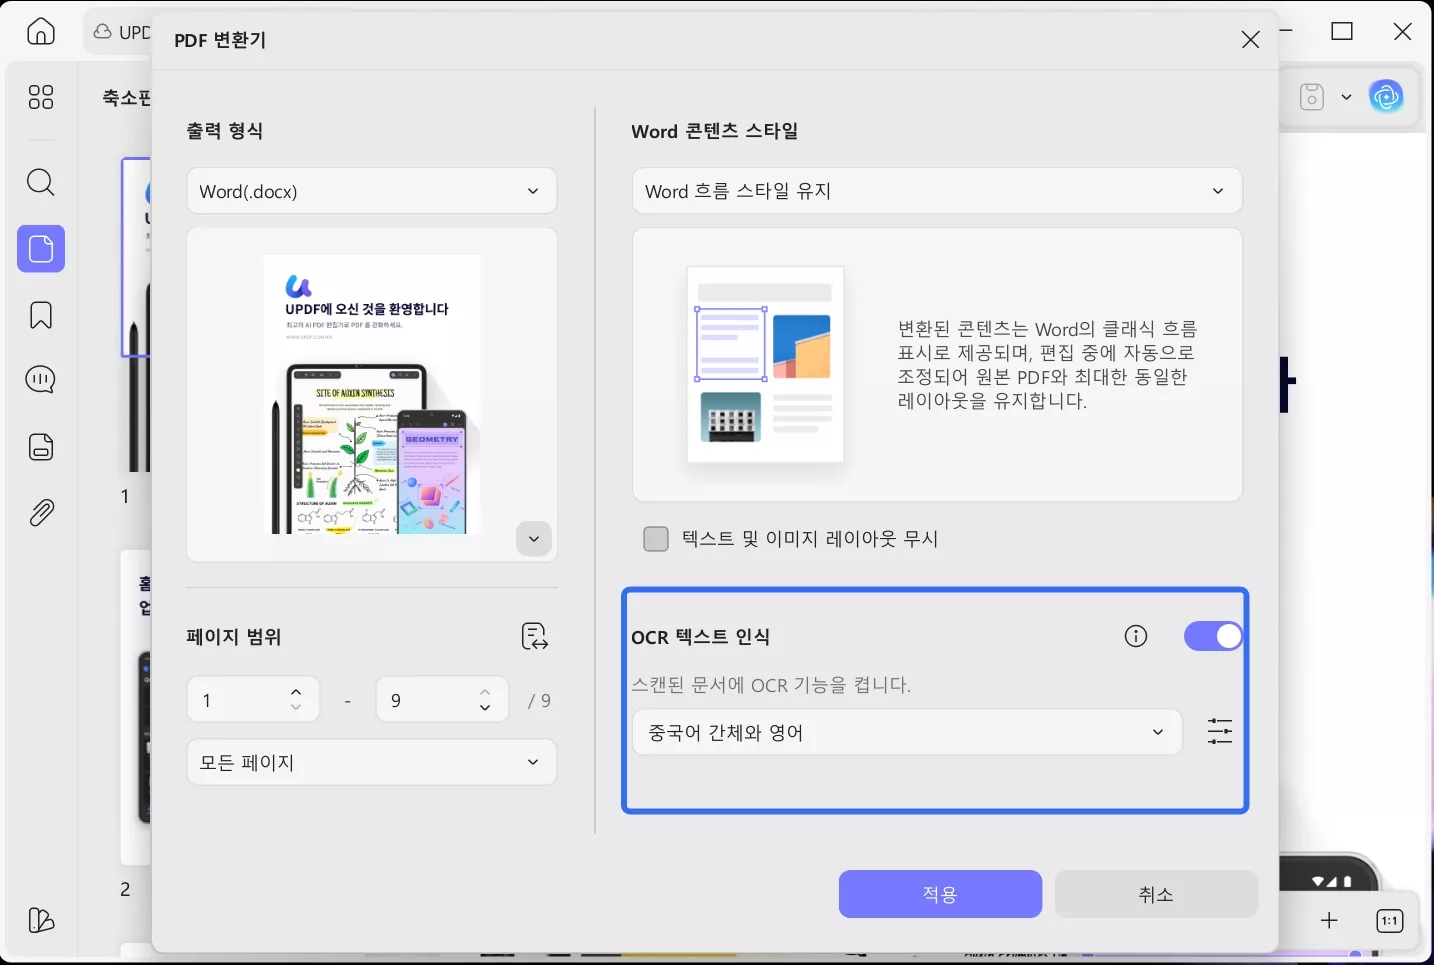Screen dimensions: 1434x965
Task: Open the Home panel in the sidebar
Action: [40, 31]
